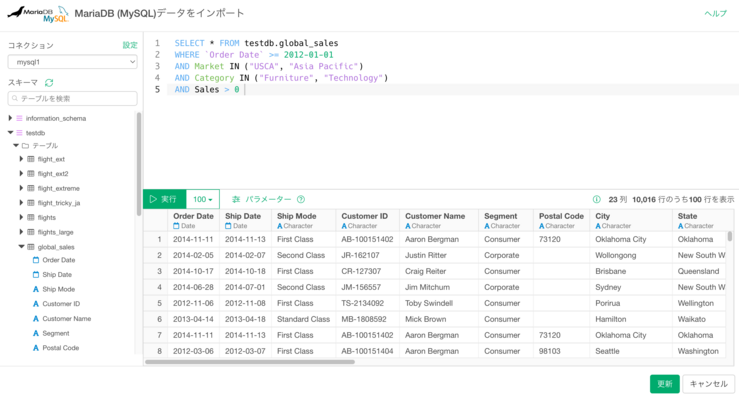Screen dimensions: 739x400
Task: Click the help question mark beside パラメーター
Action: tap(301, 199)
